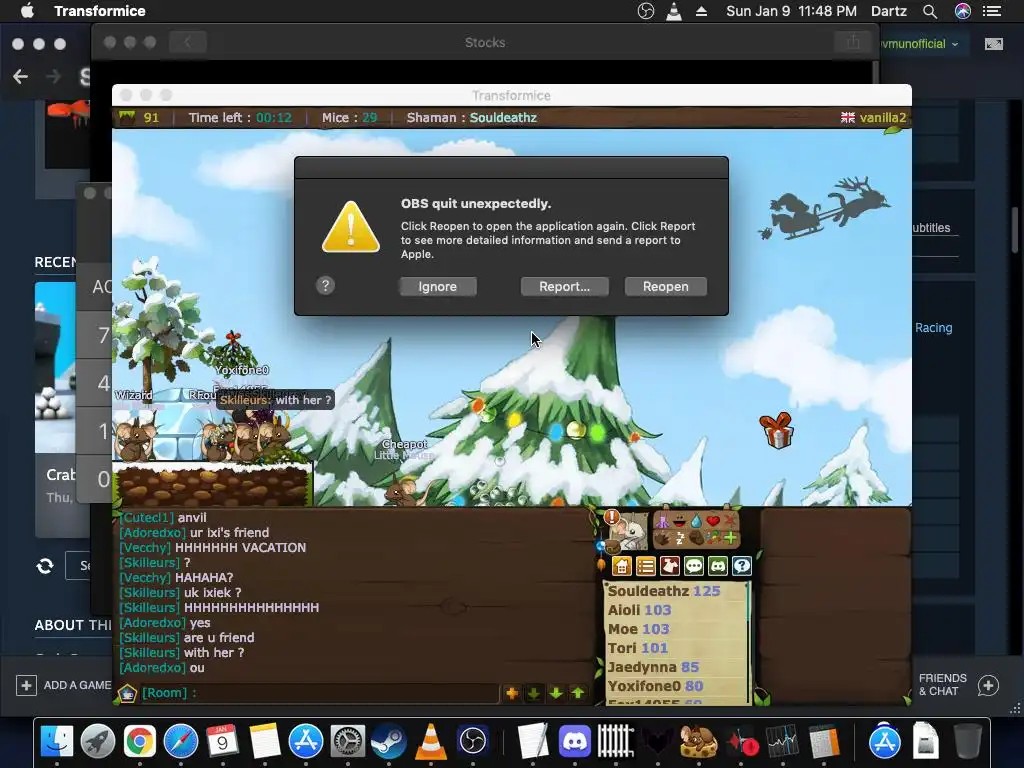
Task: Open System Preferences from the Dock
Action: pyautogui.click(x=347, y=741)
